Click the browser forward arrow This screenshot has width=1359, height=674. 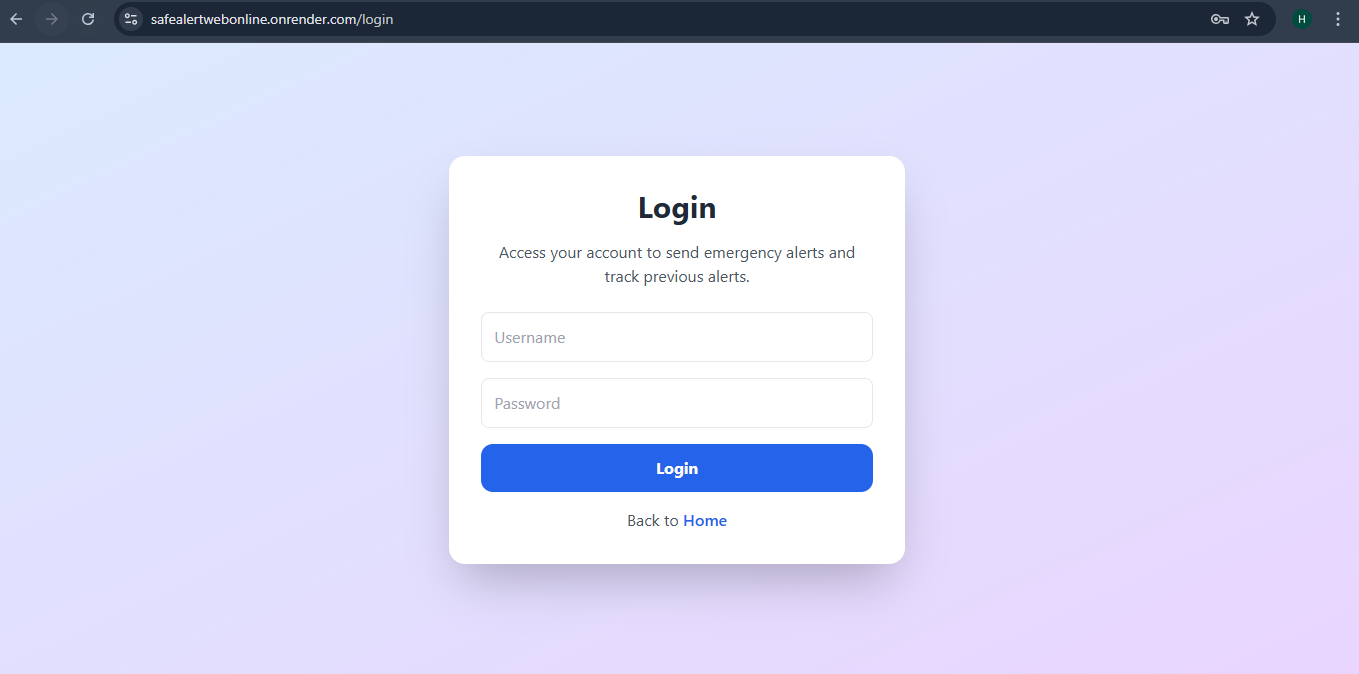[x=52, y=19]
